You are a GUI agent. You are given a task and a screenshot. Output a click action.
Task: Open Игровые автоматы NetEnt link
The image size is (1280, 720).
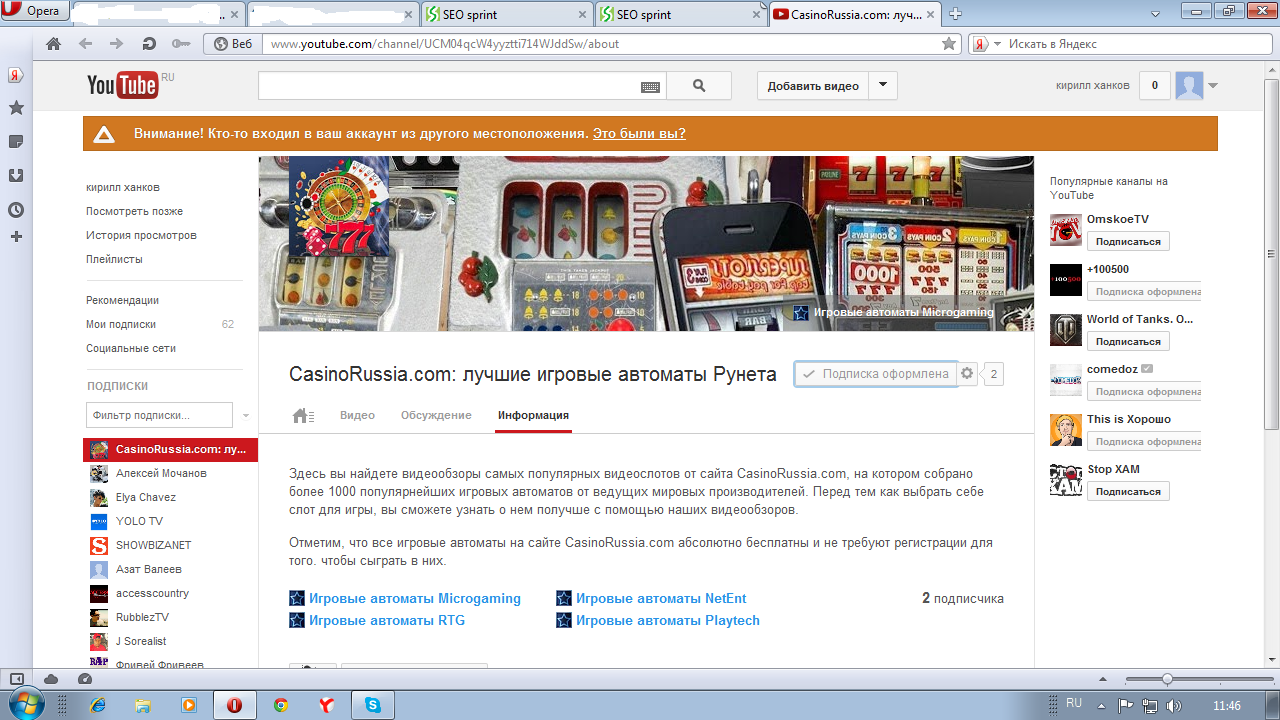click(x=660, y=598)
